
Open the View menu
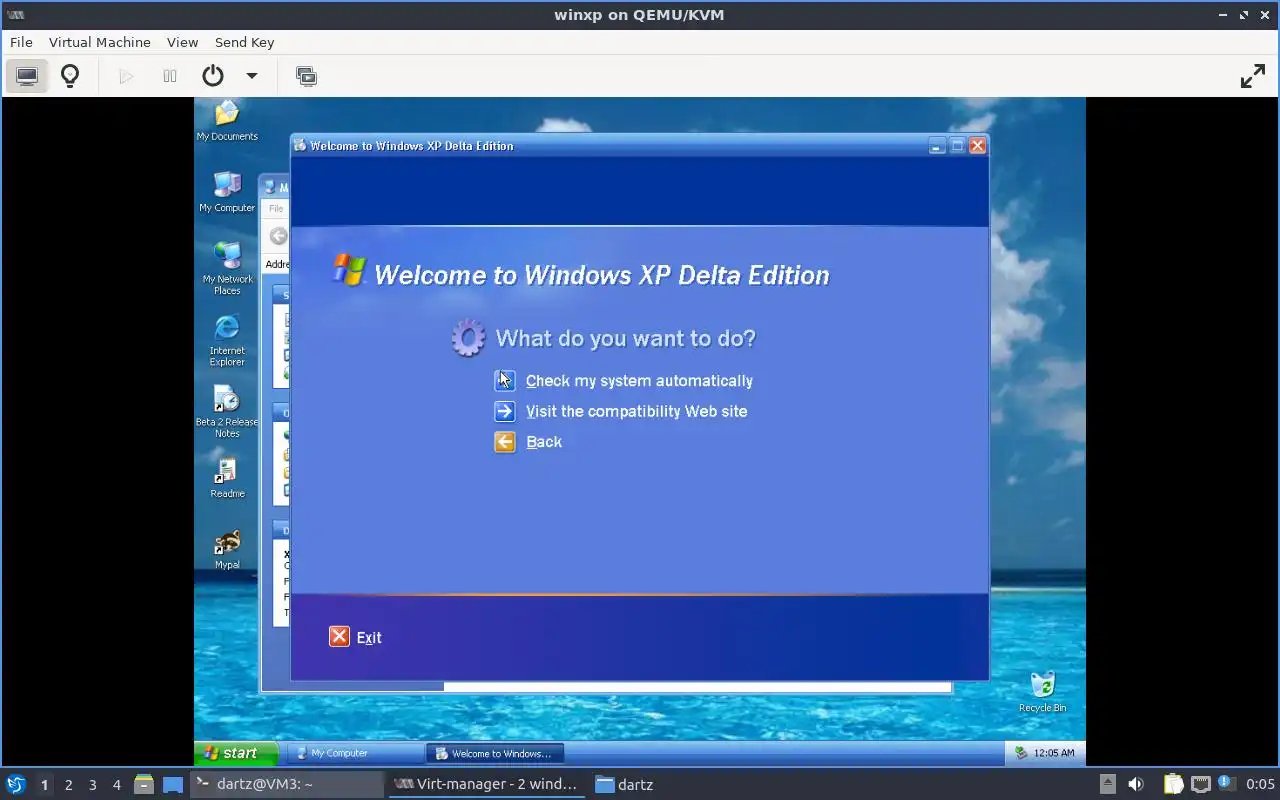(x=182, y=42)
